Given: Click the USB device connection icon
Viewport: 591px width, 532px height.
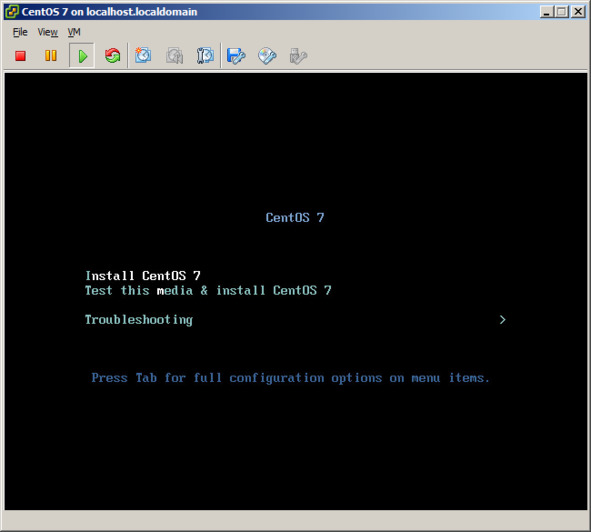Looking at the screenshot, I should point(298,56).
